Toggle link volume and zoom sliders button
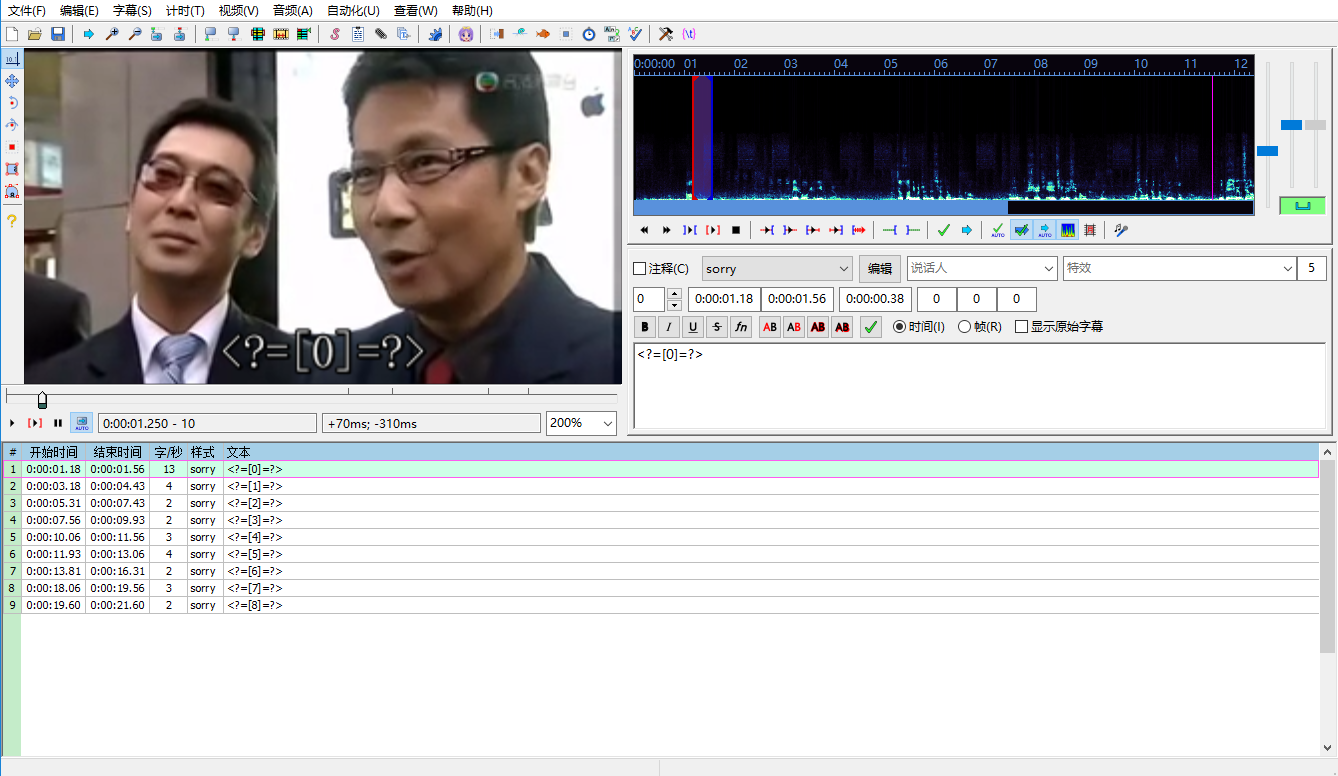Image resolution: width=1338 pixels, height=776 pixels. click(1302, 205)
